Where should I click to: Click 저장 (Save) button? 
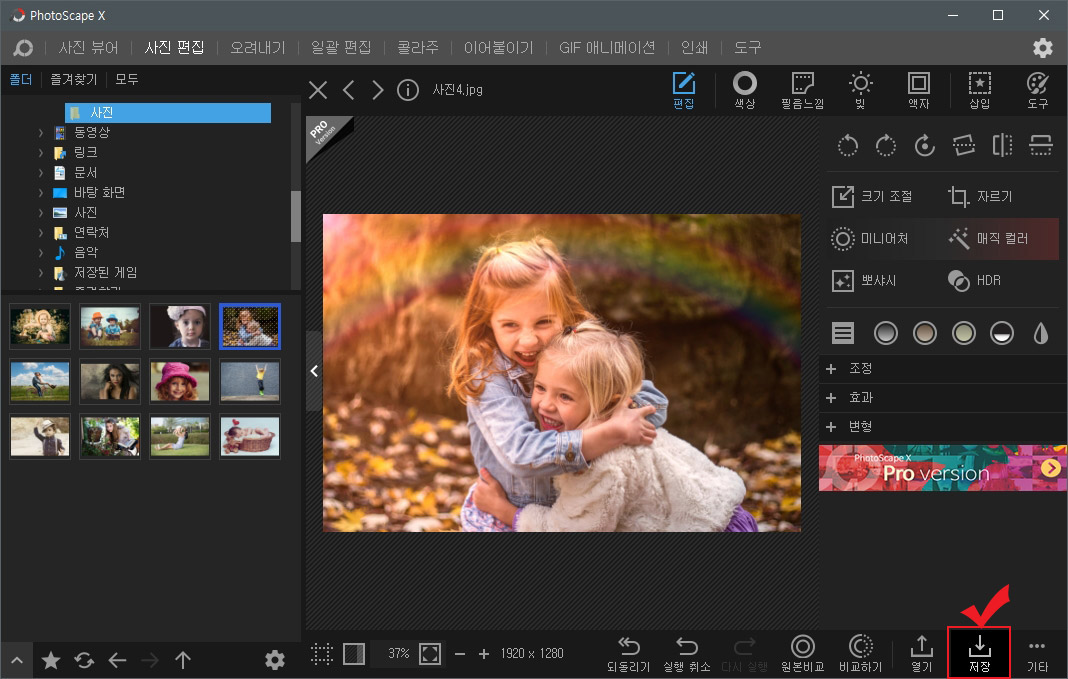(x=979, y=653)
